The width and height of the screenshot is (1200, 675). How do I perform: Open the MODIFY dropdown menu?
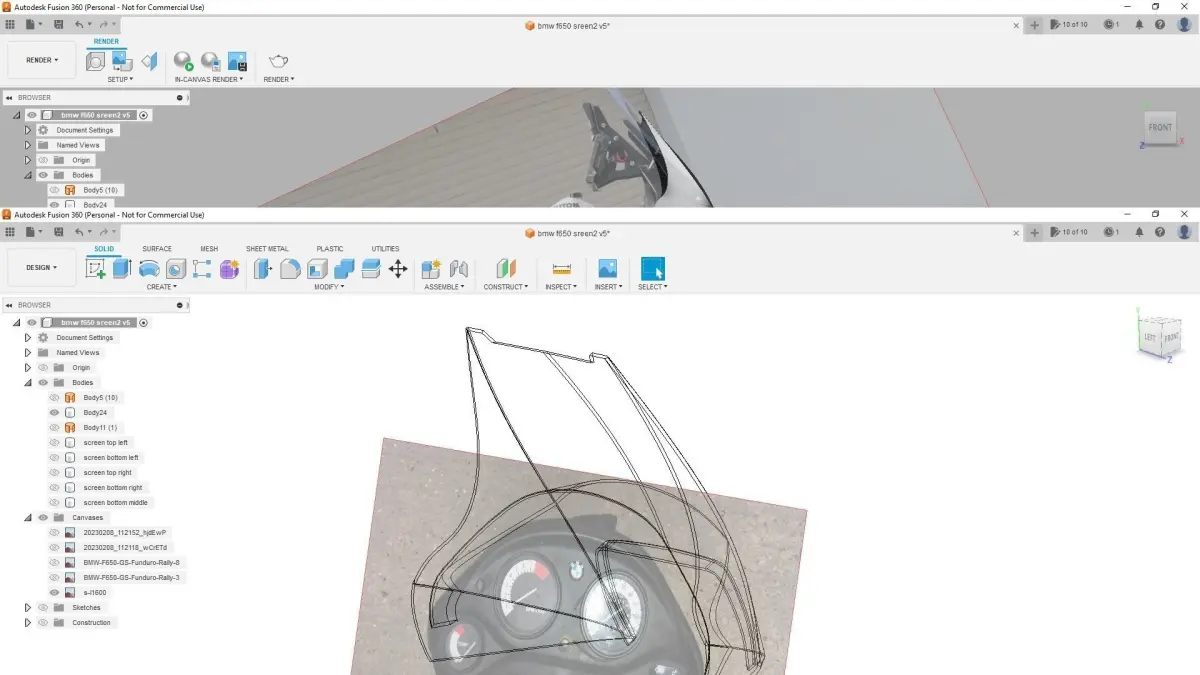coord(329,287)
